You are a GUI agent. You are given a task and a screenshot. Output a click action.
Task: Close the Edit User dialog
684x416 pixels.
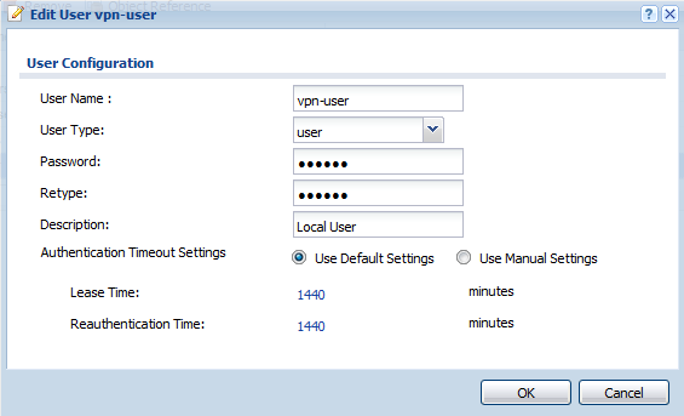[670, 13]
